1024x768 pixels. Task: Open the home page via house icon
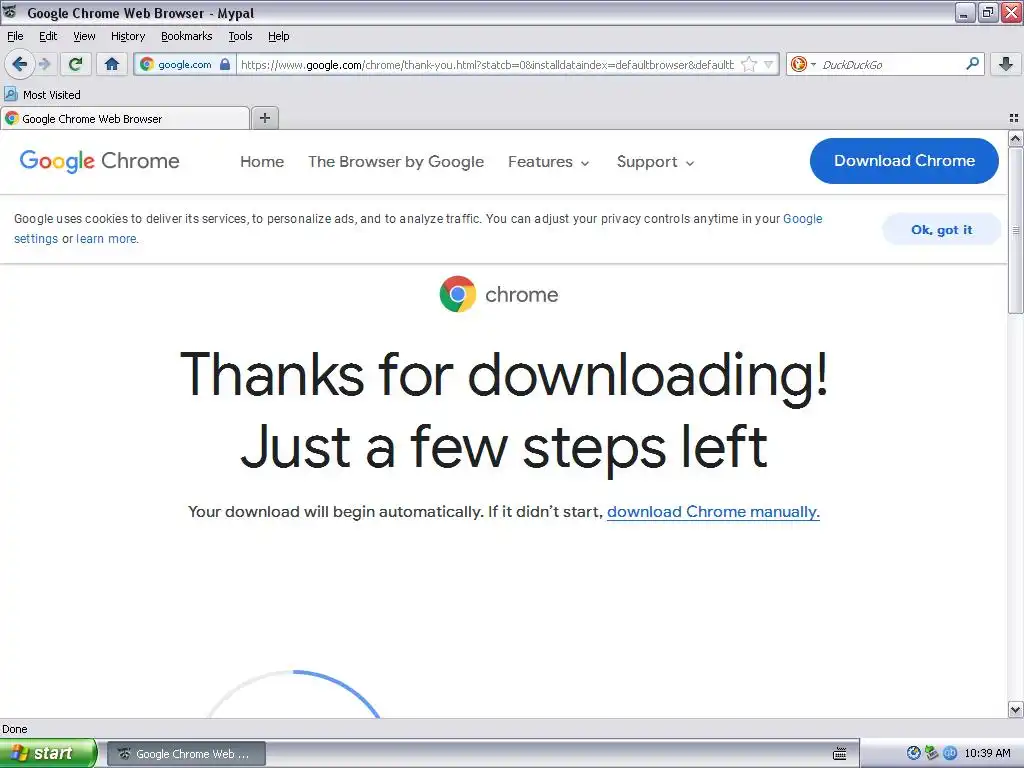click(x=112, y=64)
